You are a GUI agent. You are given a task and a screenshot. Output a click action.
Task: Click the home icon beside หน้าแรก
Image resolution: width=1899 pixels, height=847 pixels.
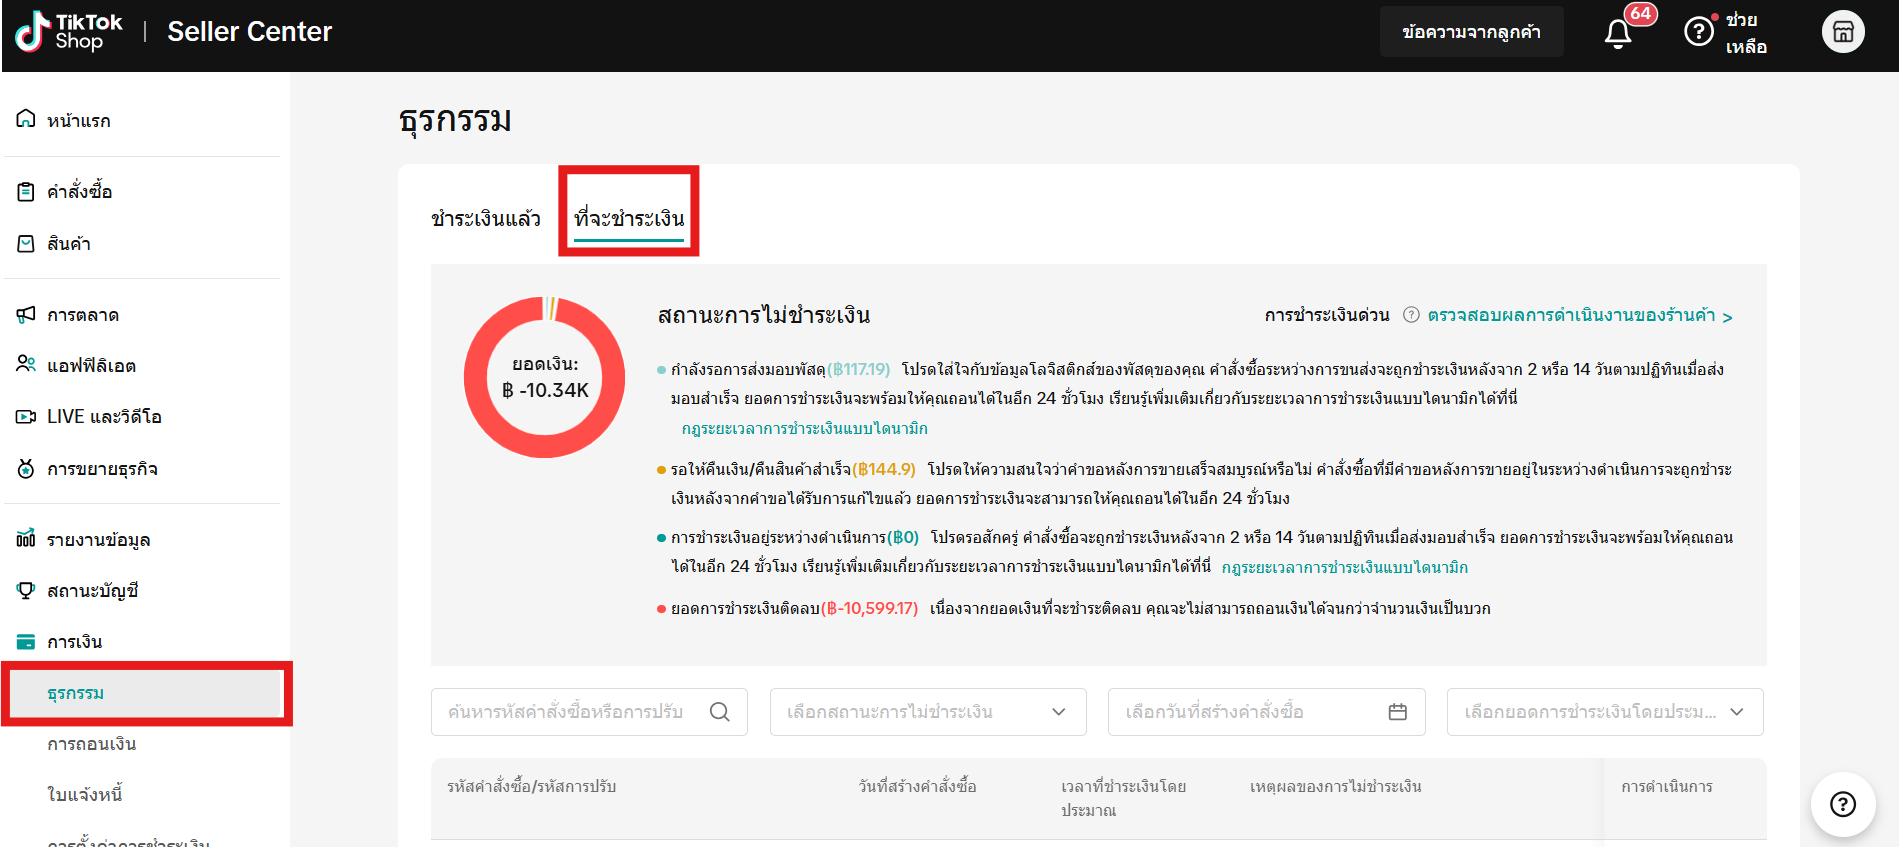[x=26, y=119]
